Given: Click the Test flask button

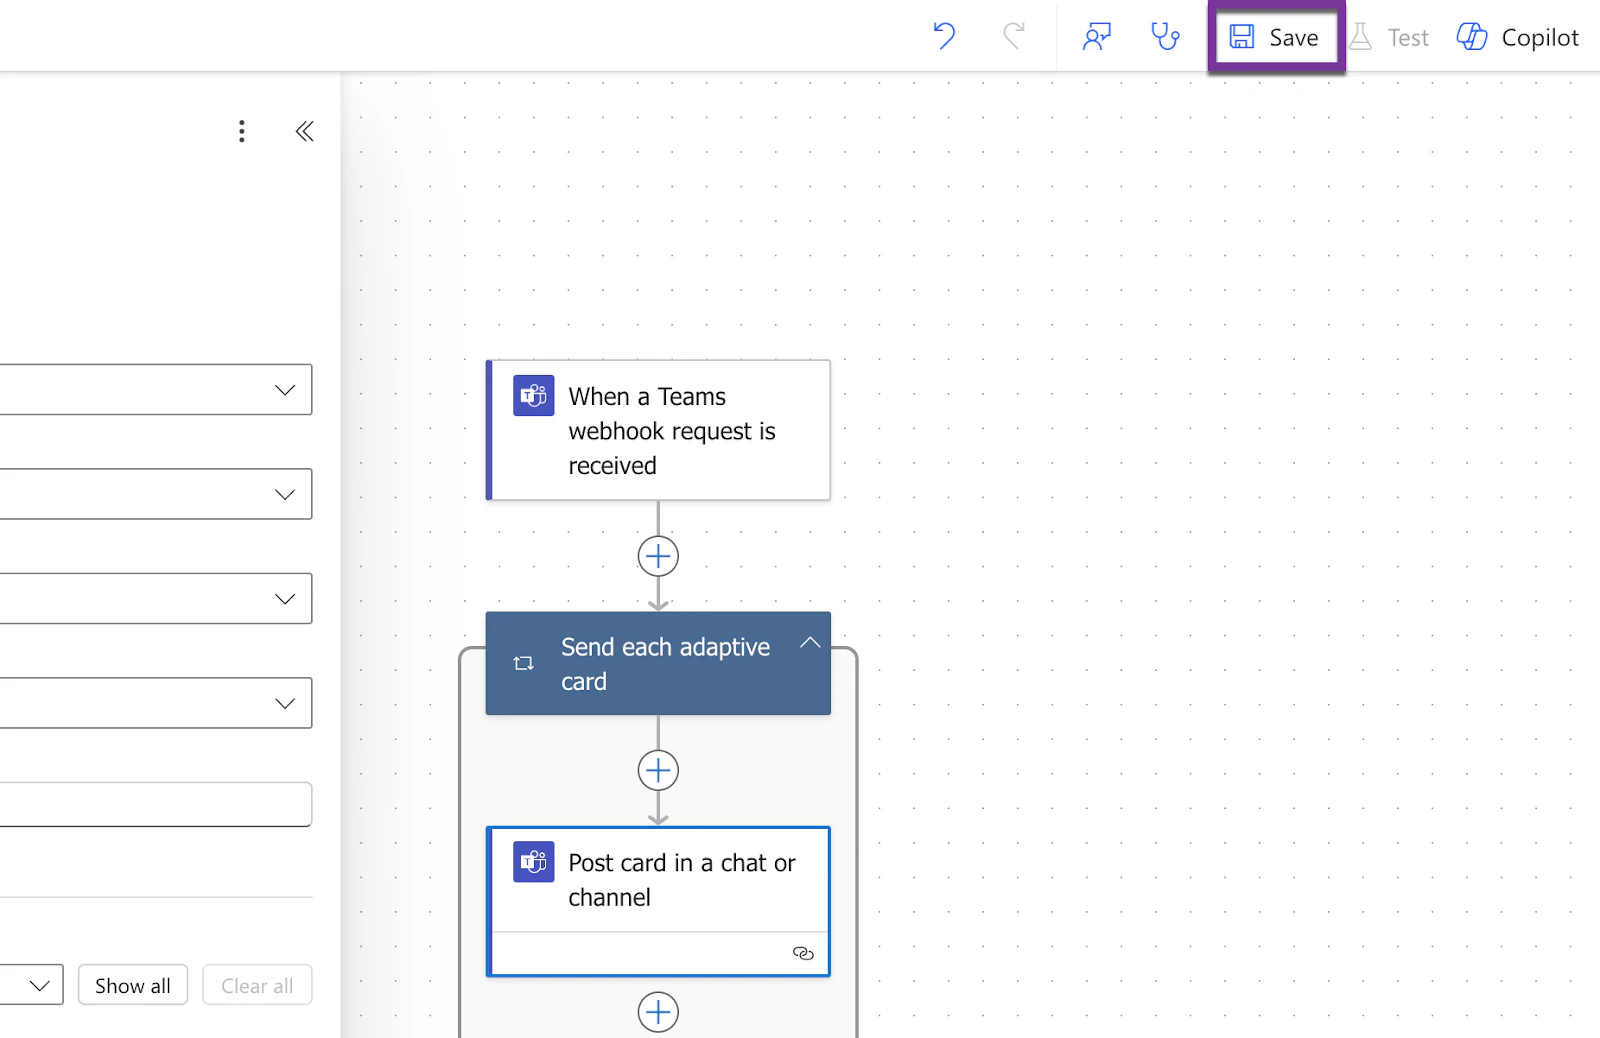Looking at the screenshot, I should (x=1389, y=37).
